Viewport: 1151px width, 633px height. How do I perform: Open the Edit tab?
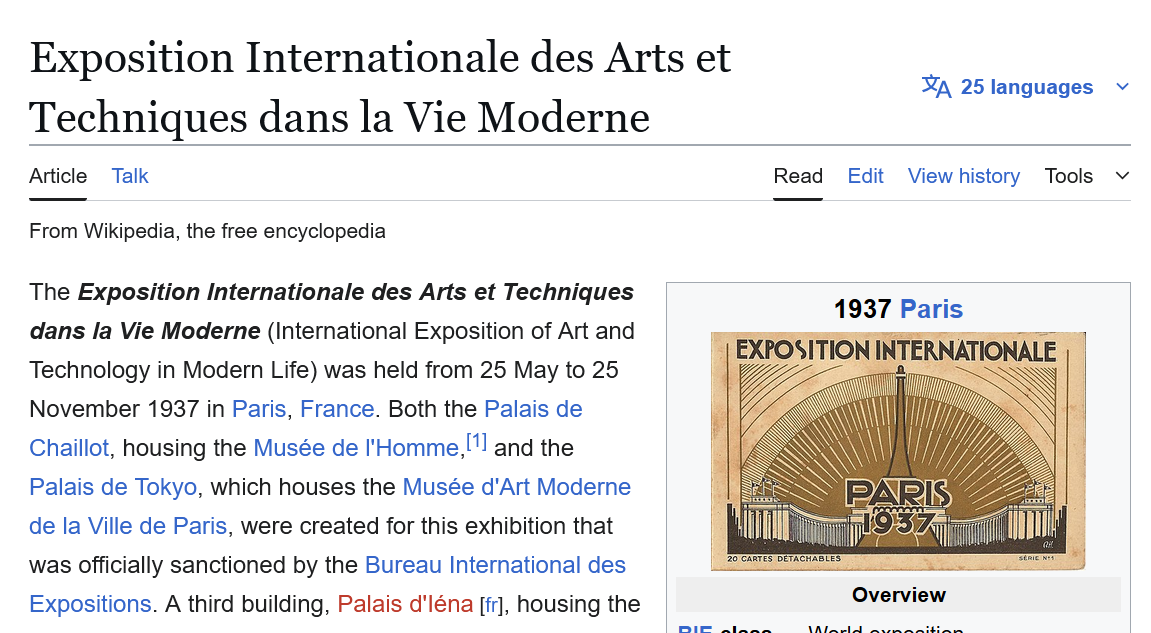point(865,176)
